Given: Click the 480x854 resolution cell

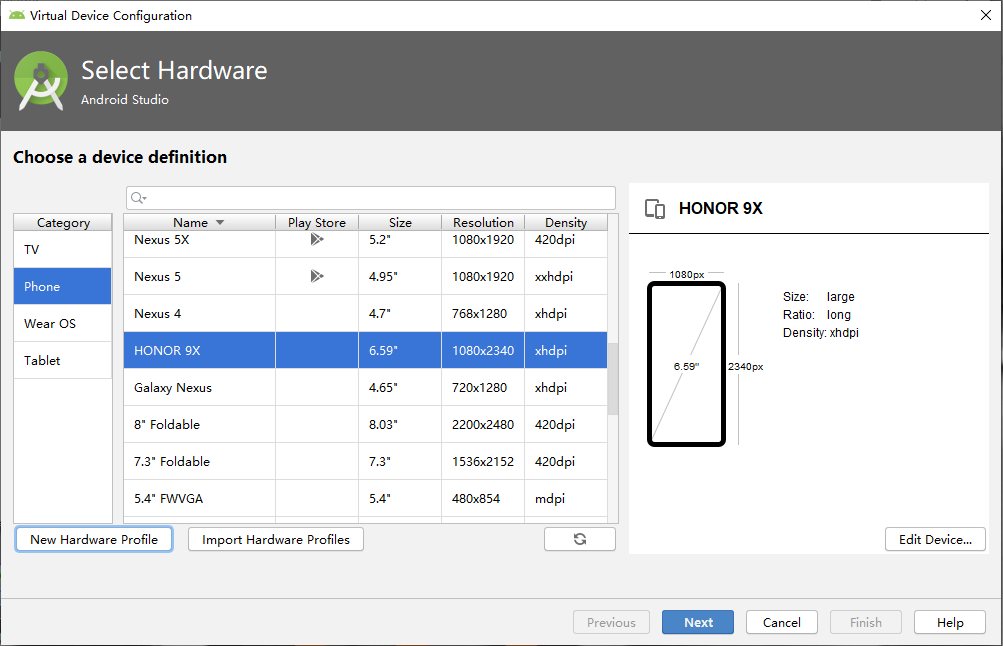Looking at the screenshot, I should click(x=483, y=499).
